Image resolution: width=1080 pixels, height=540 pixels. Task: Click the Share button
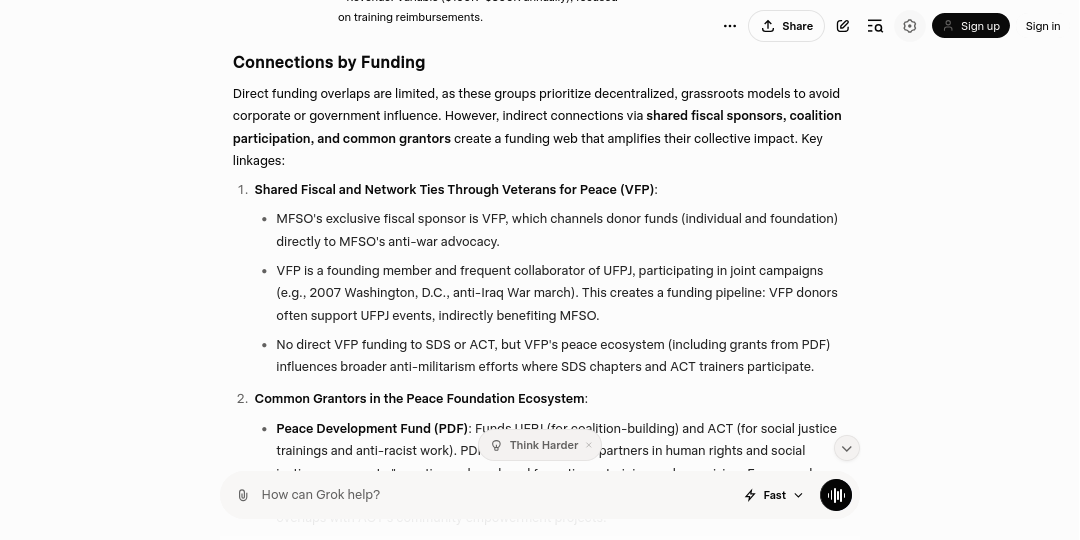[x=786, y=26]
